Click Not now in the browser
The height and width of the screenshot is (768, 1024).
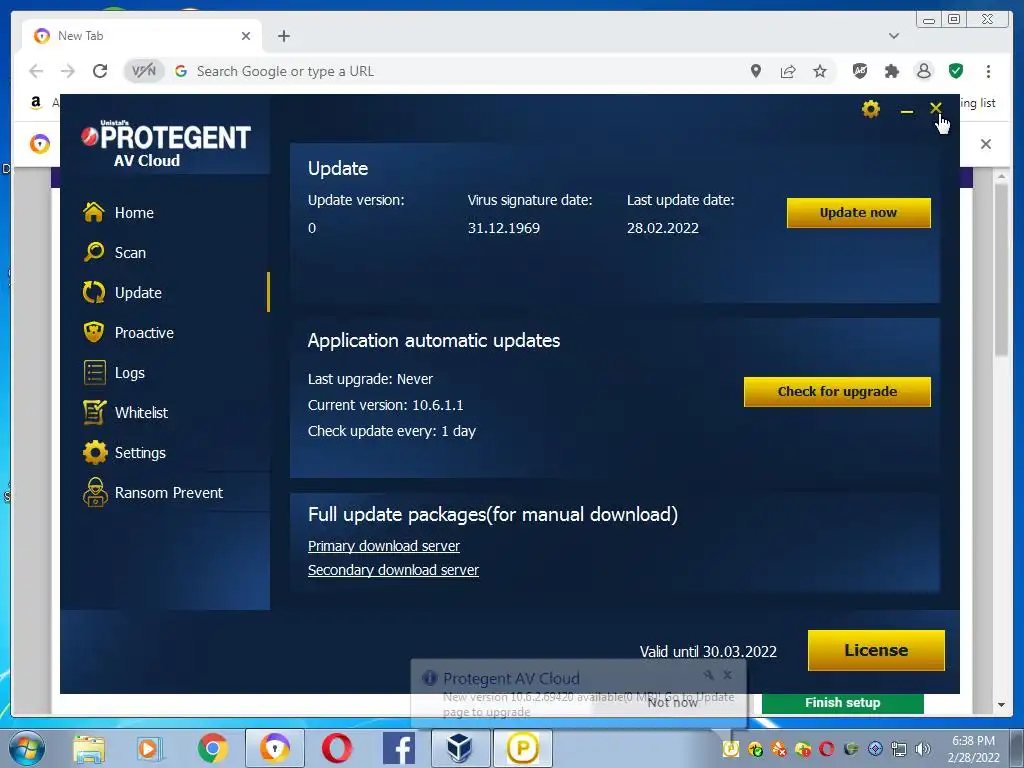673,703
